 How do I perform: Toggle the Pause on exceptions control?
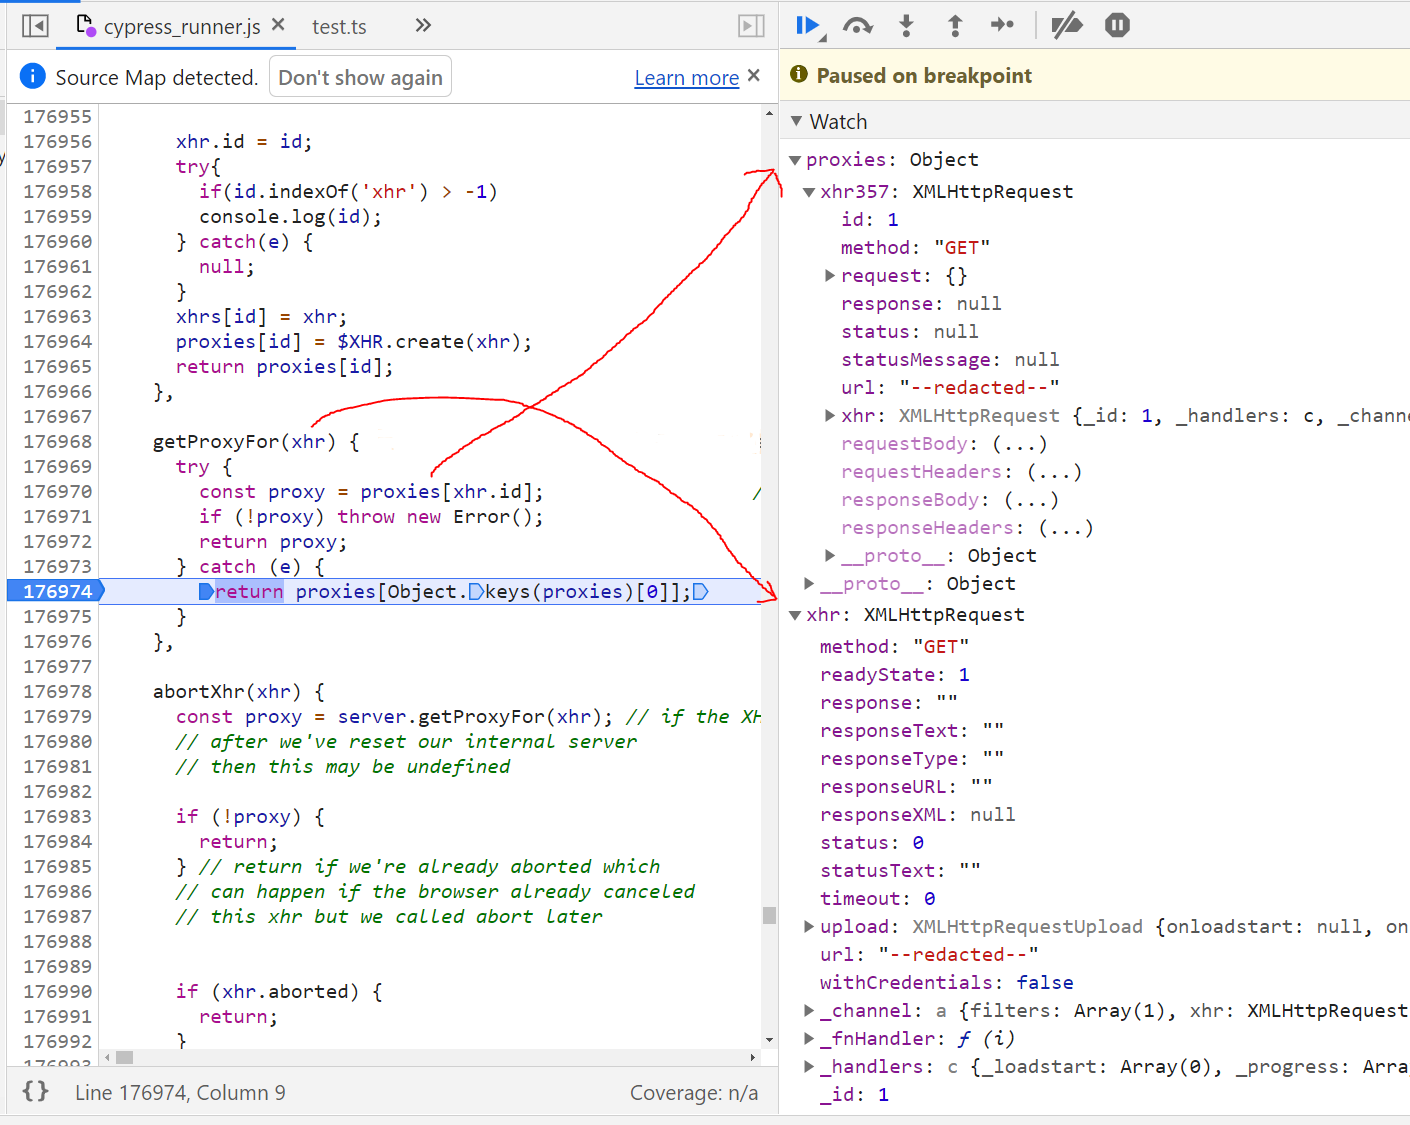tap(1116, 26)
